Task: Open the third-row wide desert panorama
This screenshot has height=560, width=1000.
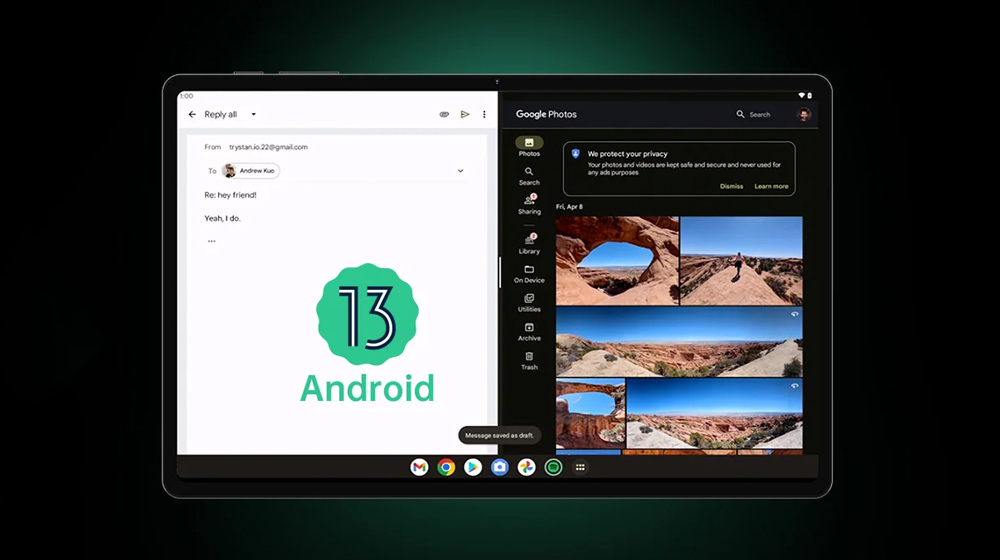Action: (714, 413)
